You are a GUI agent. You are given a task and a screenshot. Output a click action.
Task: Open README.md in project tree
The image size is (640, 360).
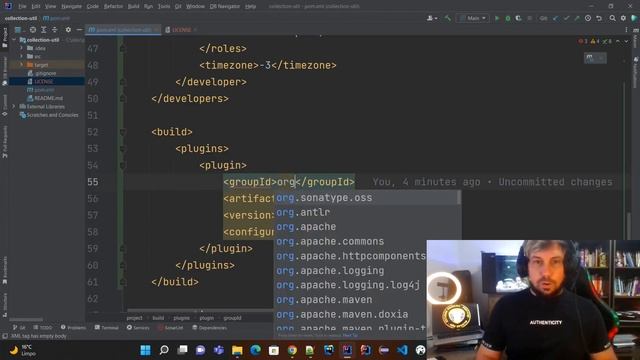click(45, 98)
